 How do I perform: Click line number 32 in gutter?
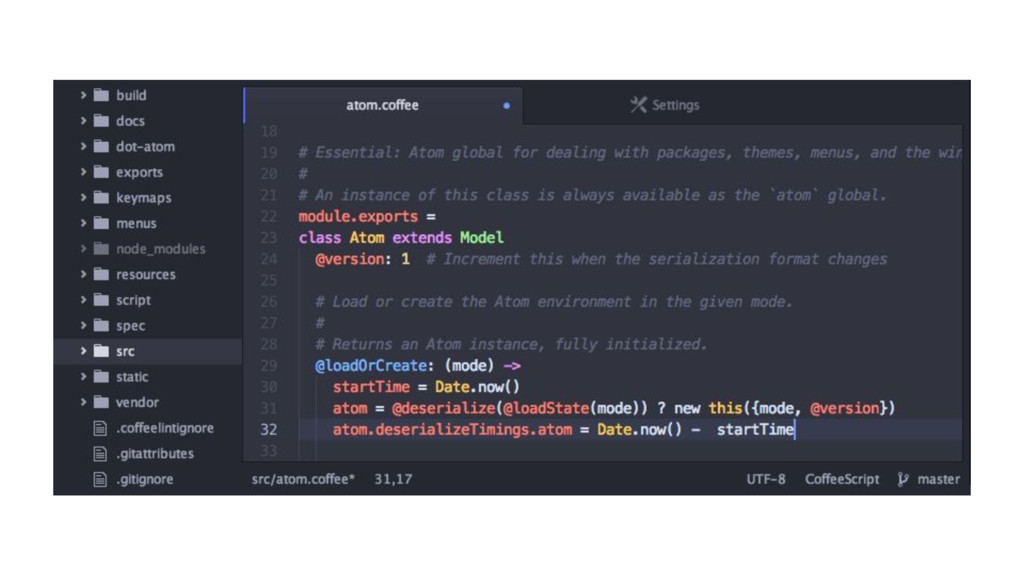click(x=269, y=430)
